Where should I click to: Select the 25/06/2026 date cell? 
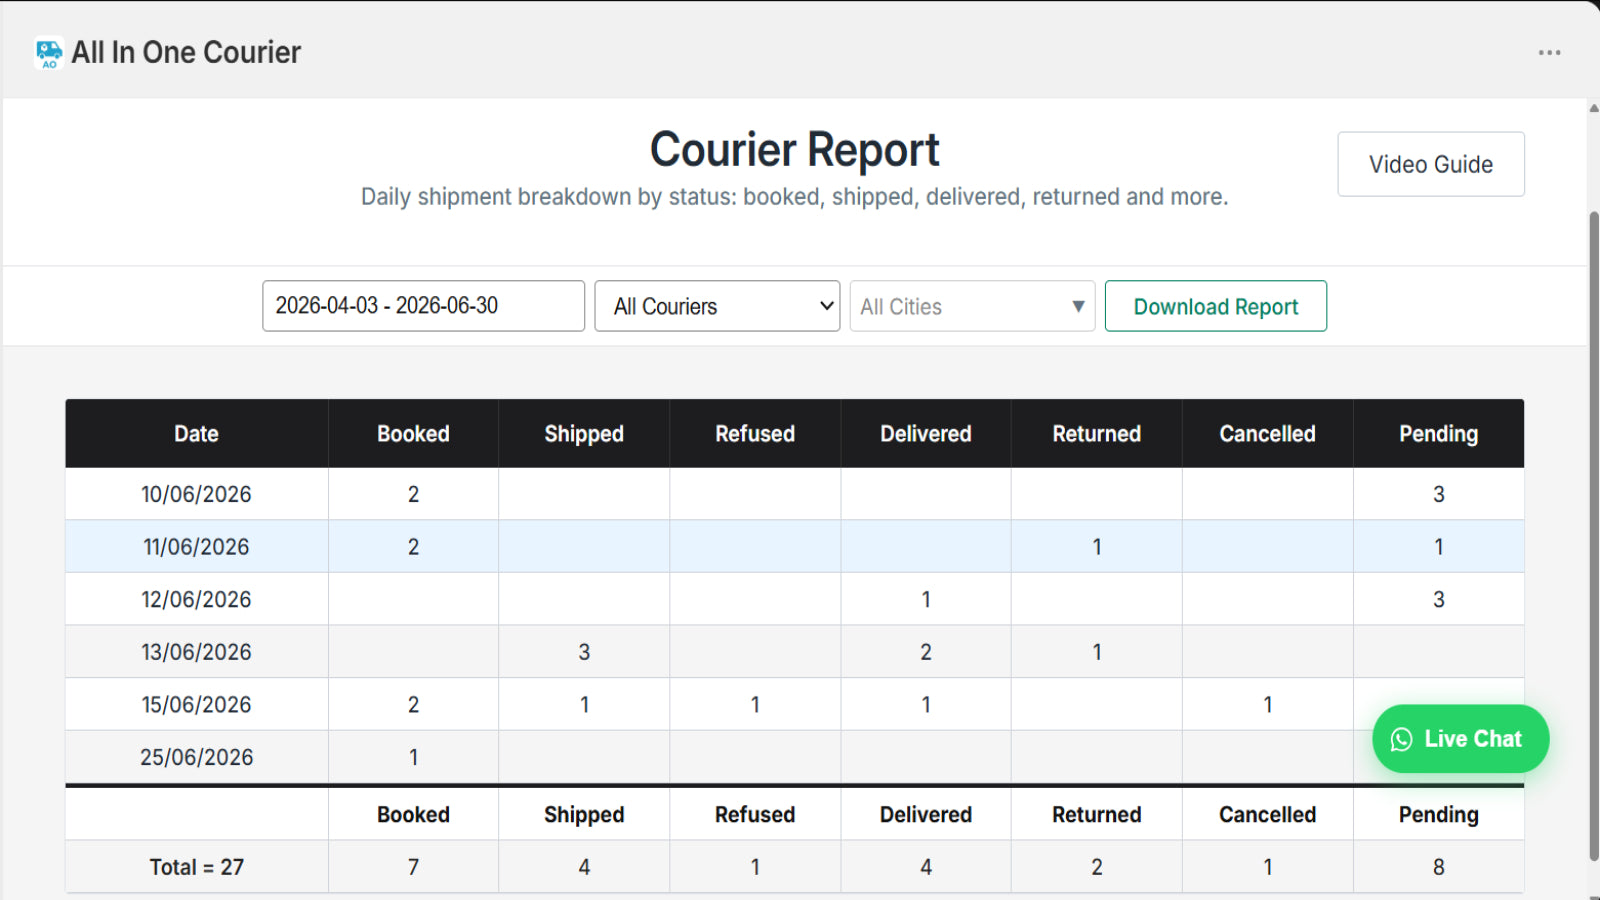coord(196,757)
